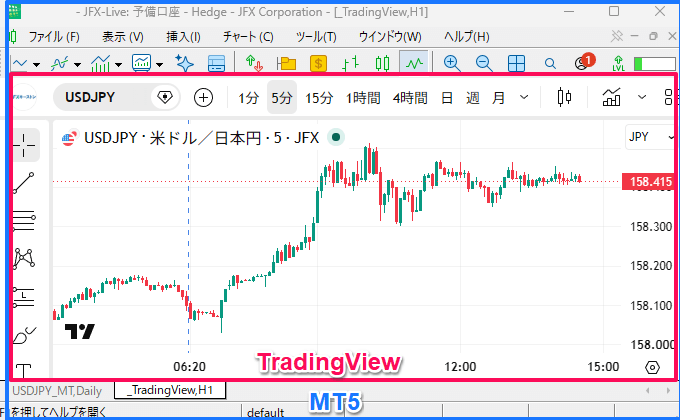The image size is (680, 420).
Task: Click the diamond icon beside USDJPY
Action: 165,97
